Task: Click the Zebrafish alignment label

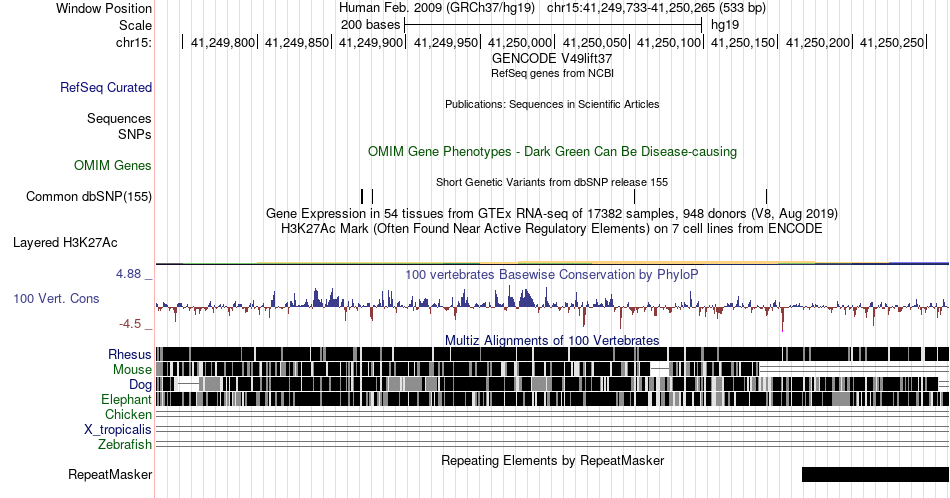Action: 125,444
